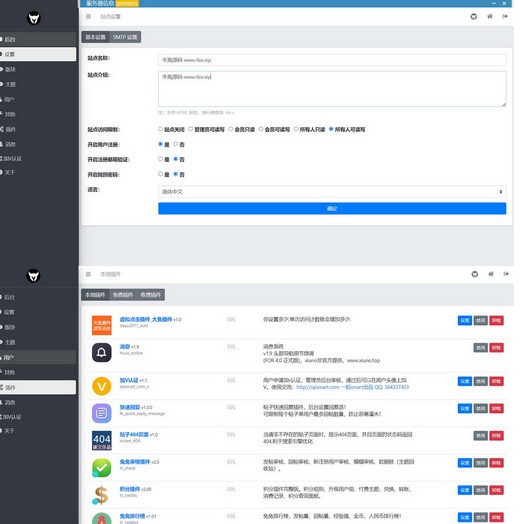This screenshot has height=524, width=520.
Task: Open 虚拟点击插件_大鱼插件 title link
Action: 146,319
